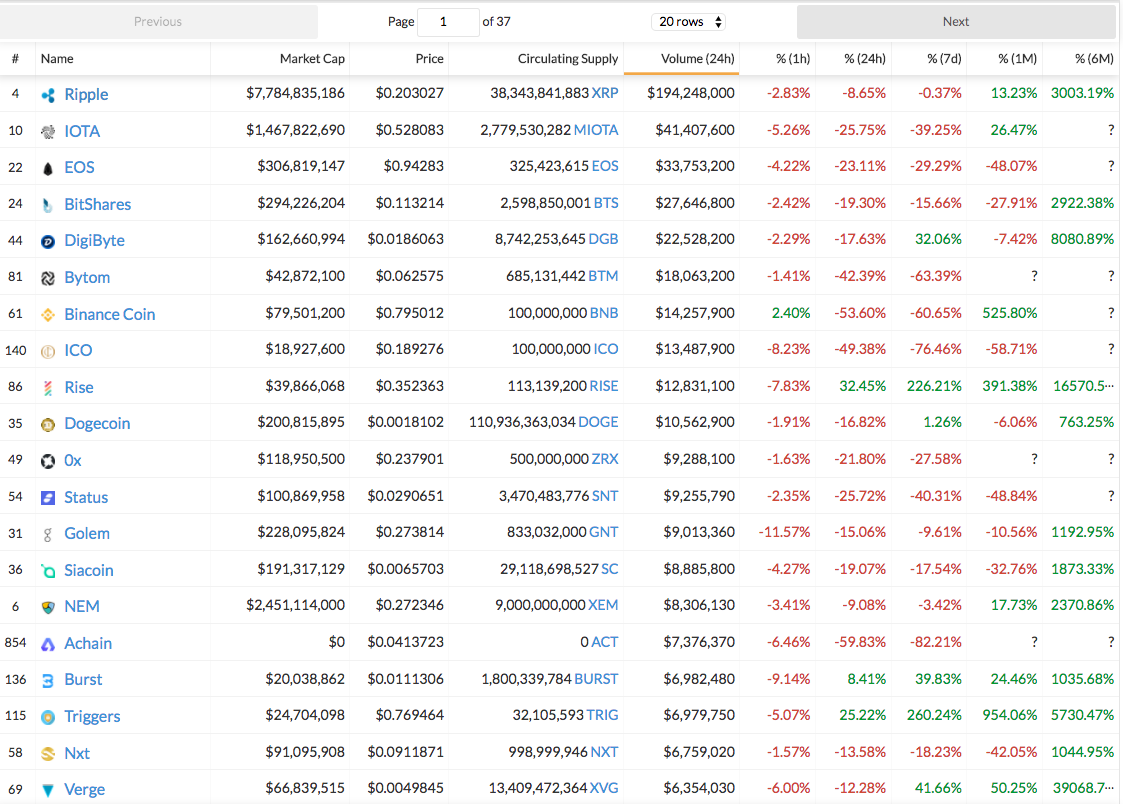The width and height of the screenshot is (1123, 804).
Task: Select the 226.21% weekly change value
Action: click(x=934, y=386)
